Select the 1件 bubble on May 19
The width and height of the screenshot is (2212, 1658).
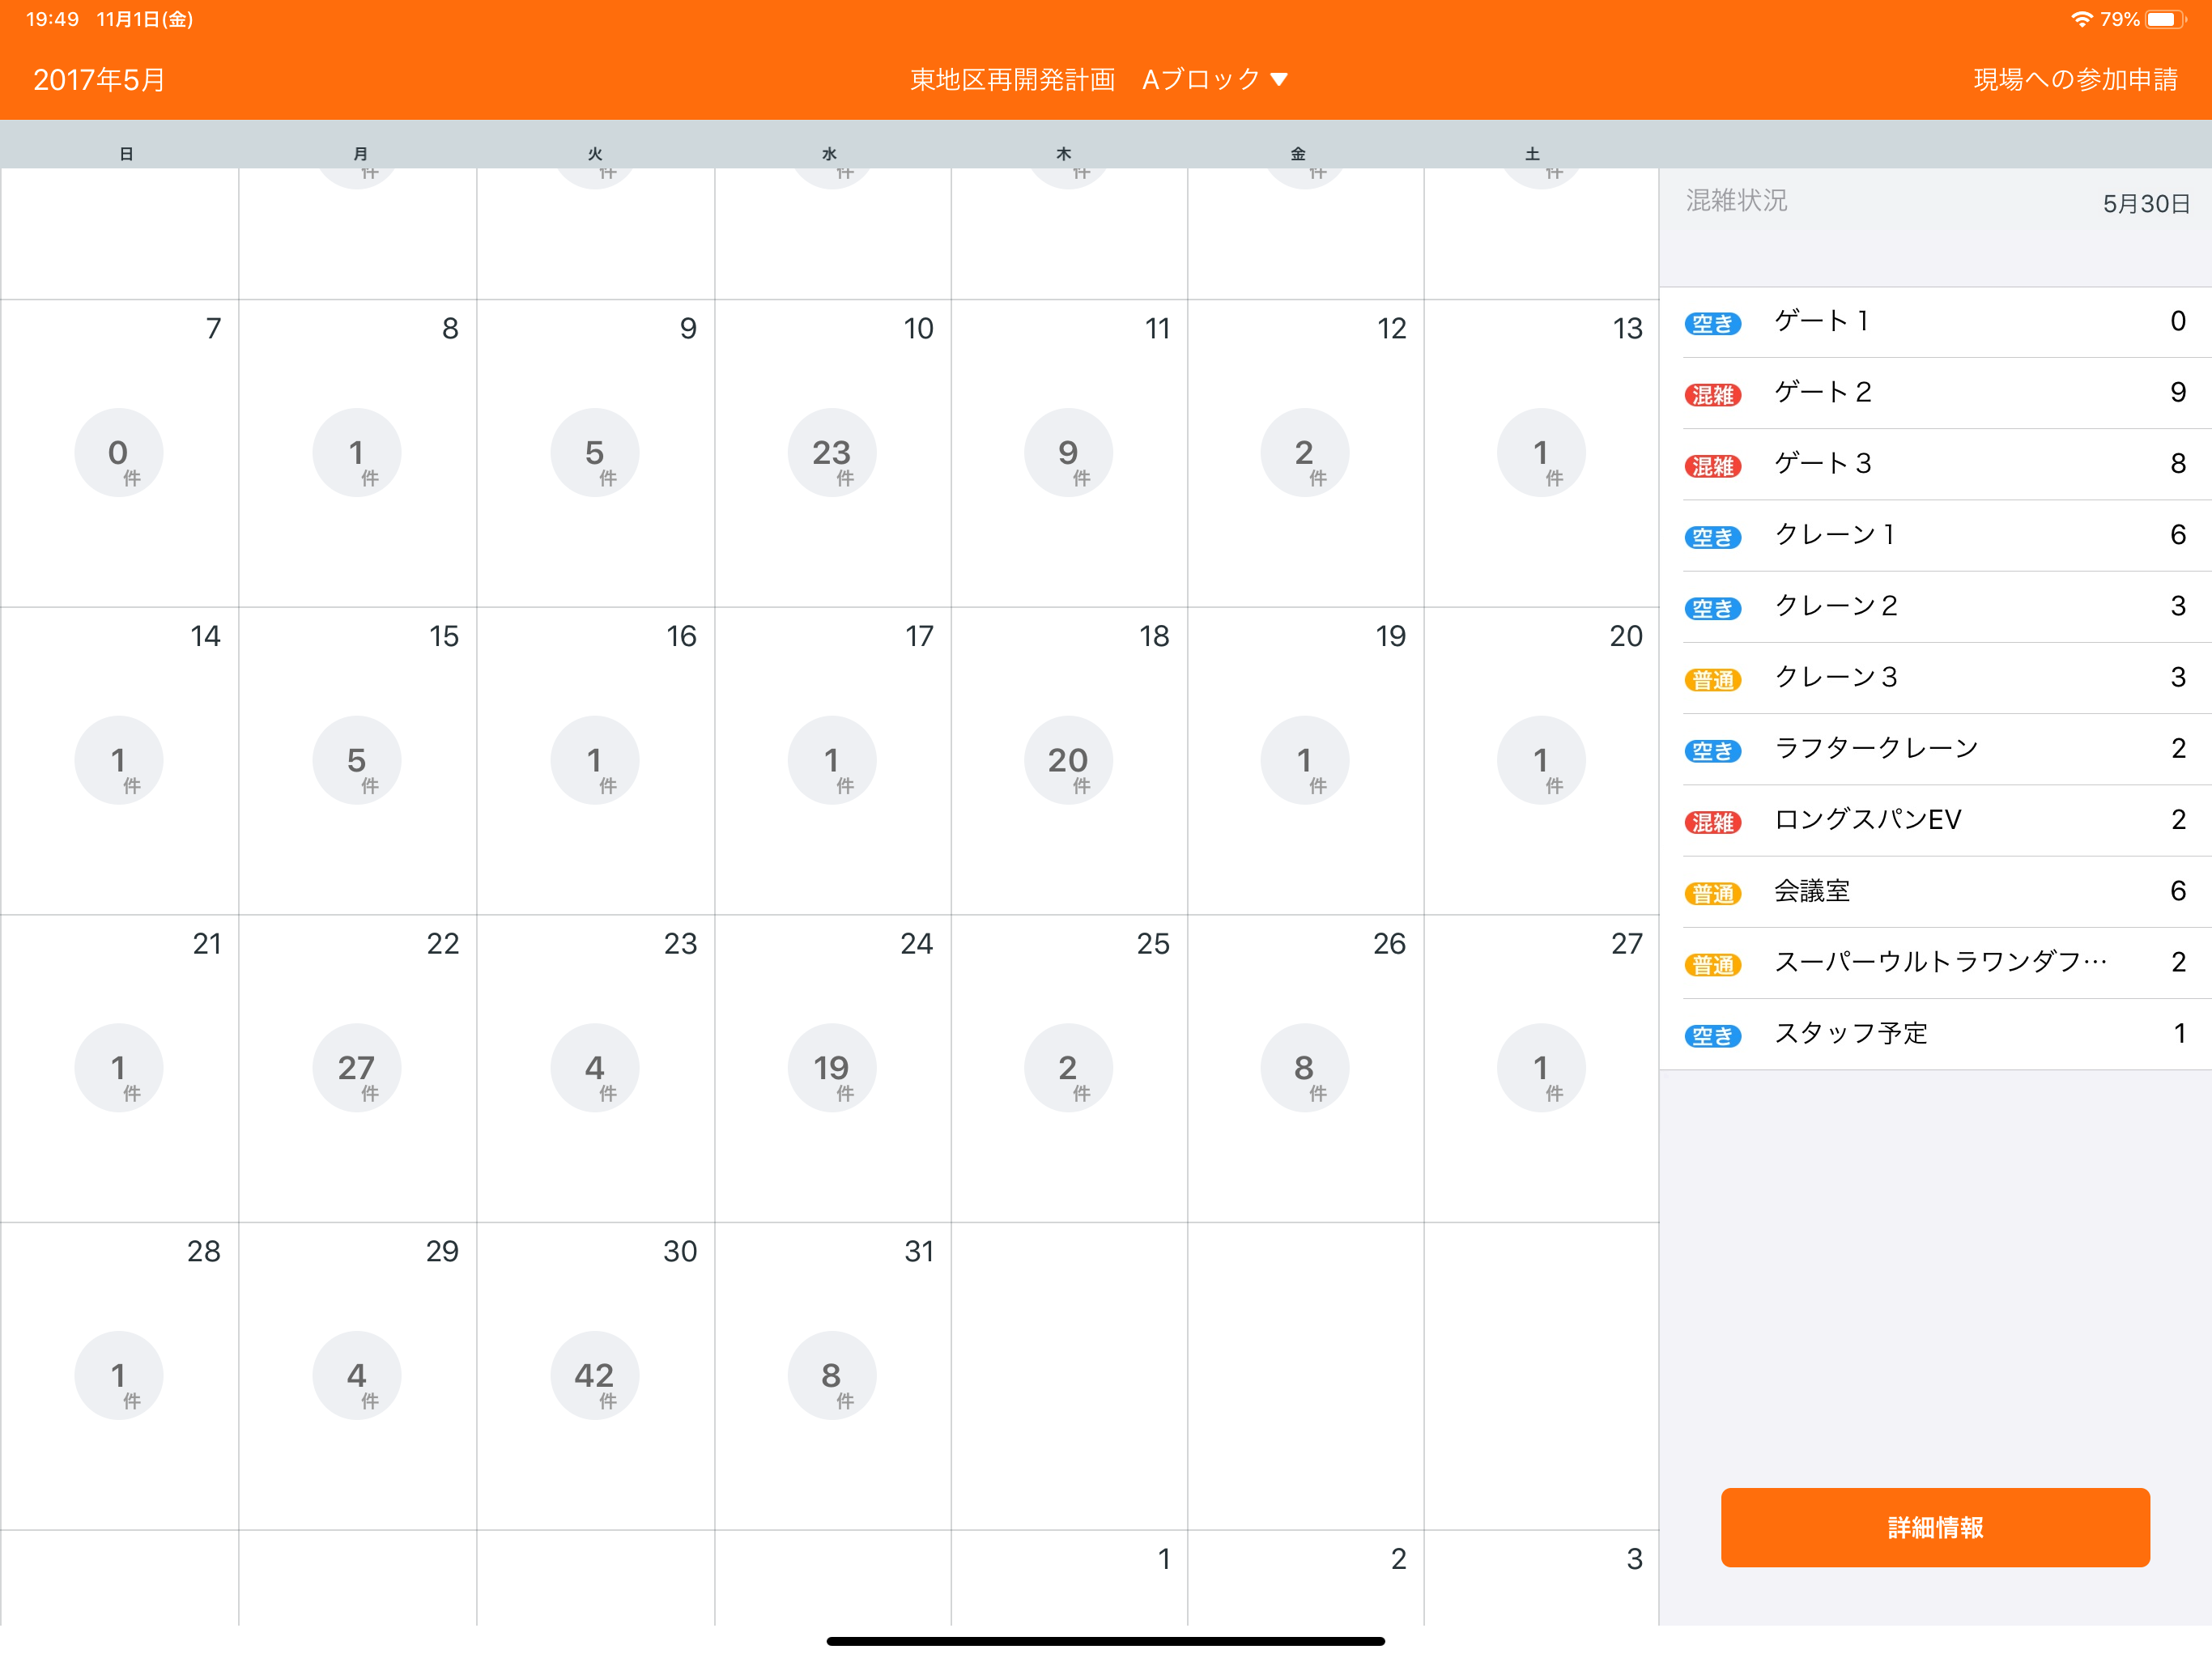1305,760
